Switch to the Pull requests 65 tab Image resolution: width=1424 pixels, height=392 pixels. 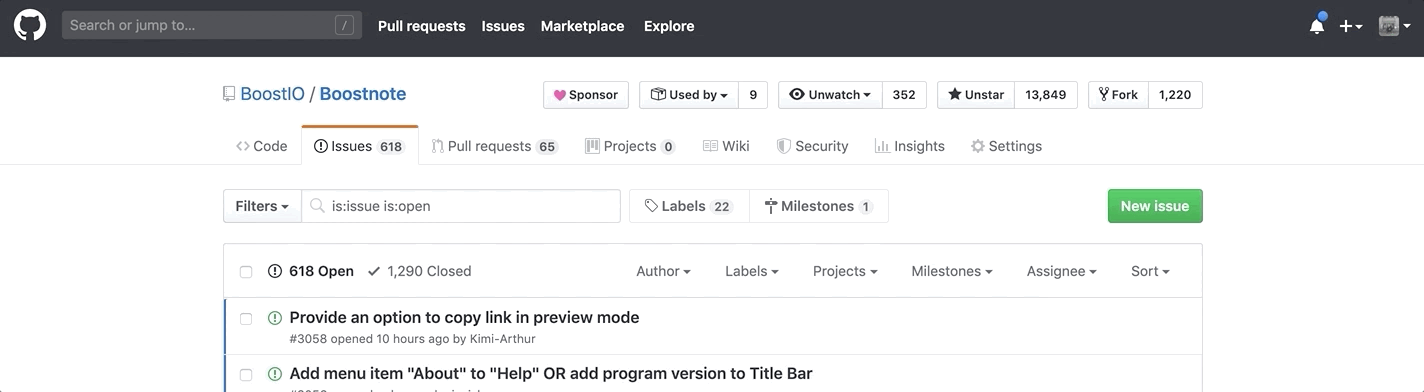(494, 146)
